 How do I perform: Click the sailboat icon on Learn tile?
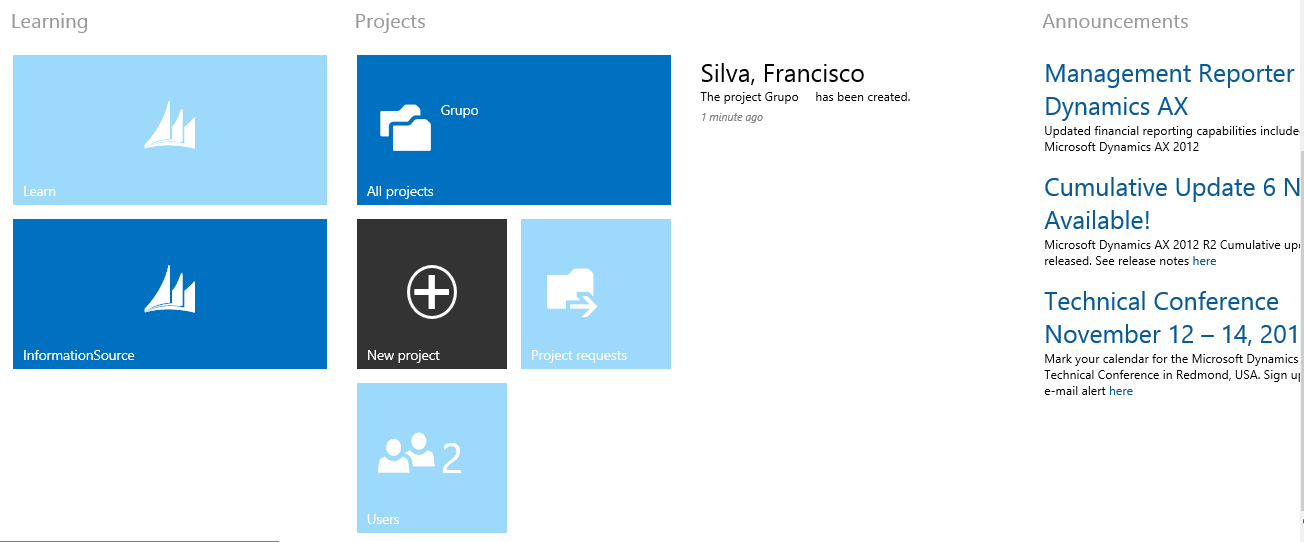[x=169, y=126]
